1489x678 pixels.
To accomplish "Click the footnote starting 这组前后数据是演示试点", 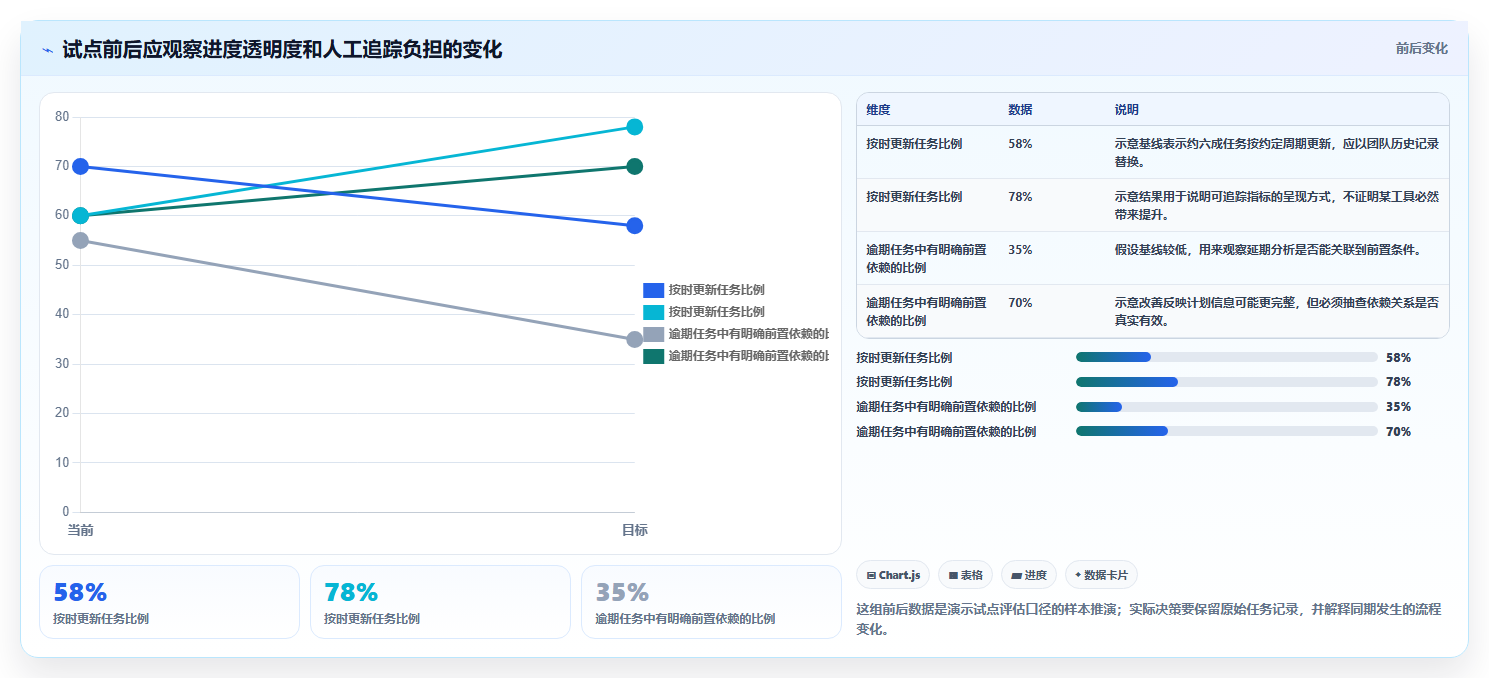I will [1149, 620].
